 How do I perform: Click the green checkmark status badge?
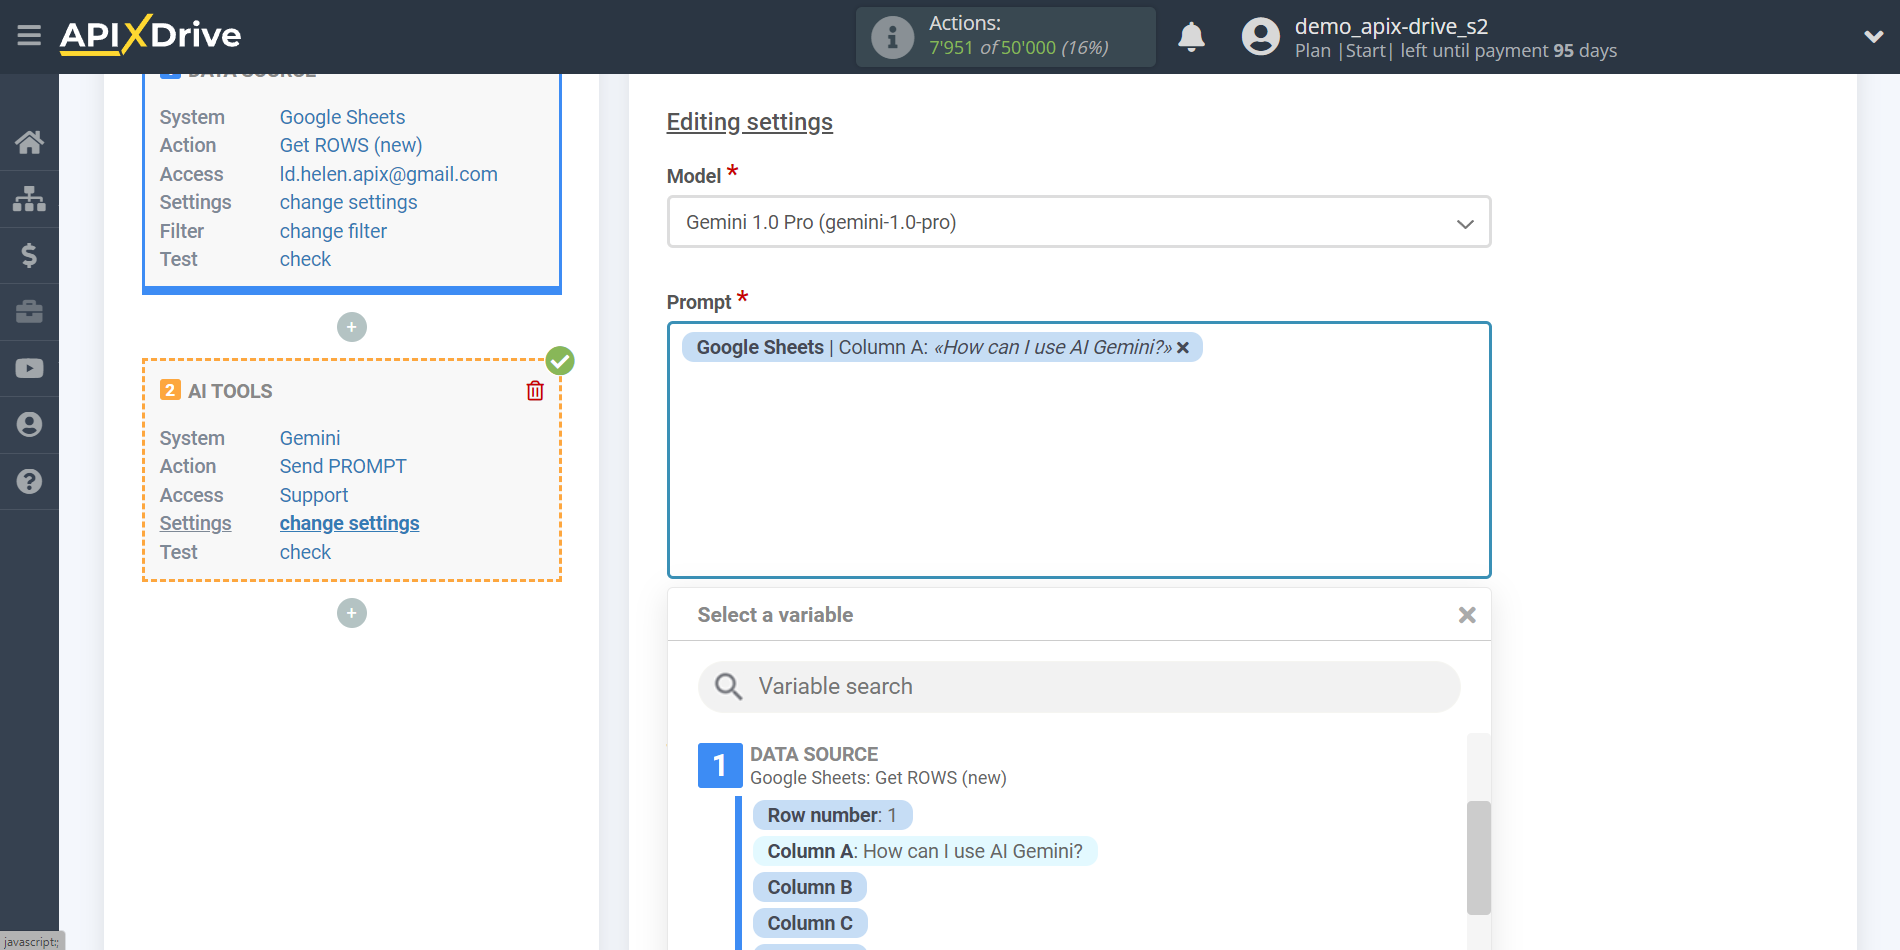[x=560, y=360]
